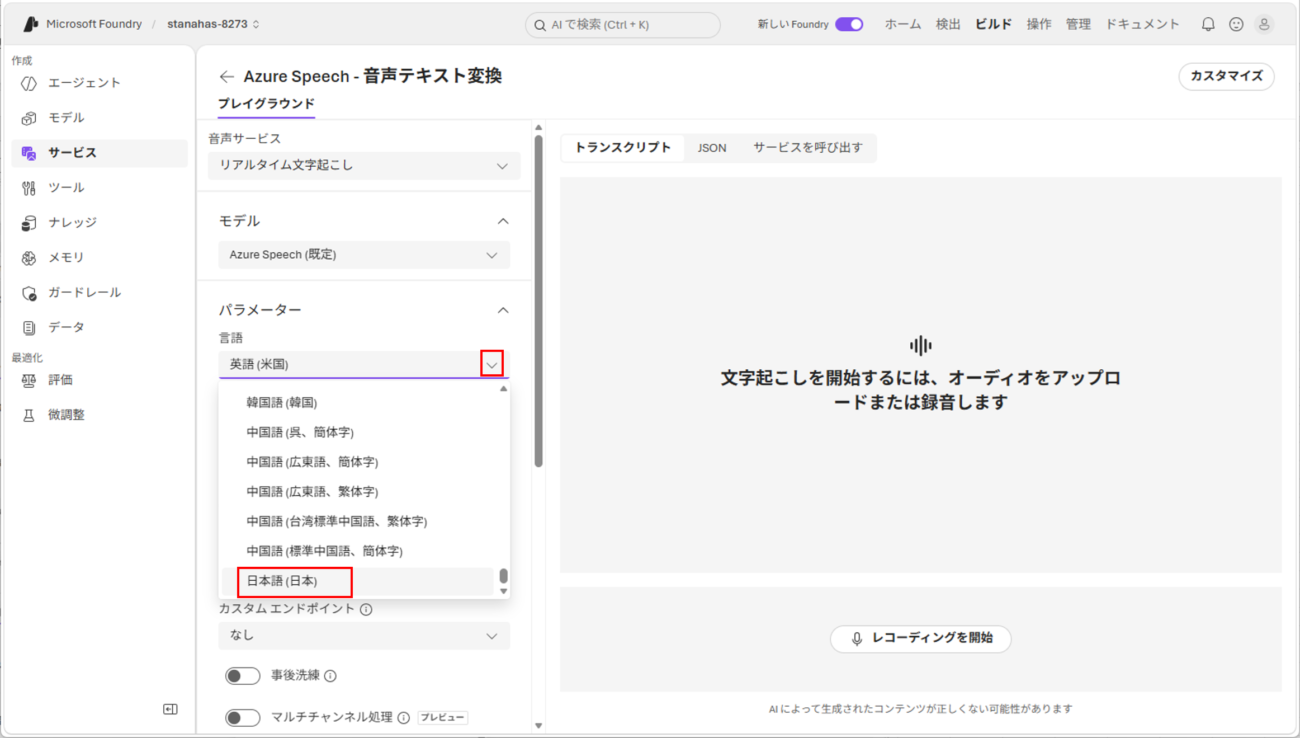Screen dimensions: 1300x738
Task: Open the ドキュメント link in top navigation
Action: [1142, 24]
